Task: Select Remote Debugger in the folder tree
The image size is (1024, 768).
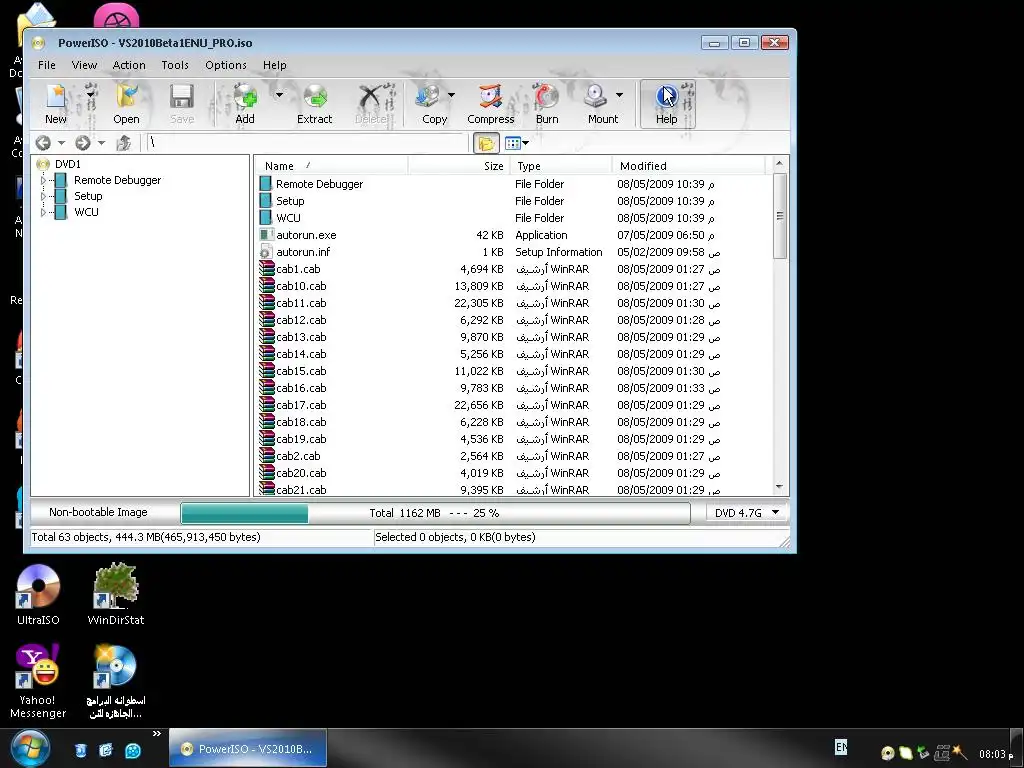Action: pyautogui.click(x=118, y=180)
